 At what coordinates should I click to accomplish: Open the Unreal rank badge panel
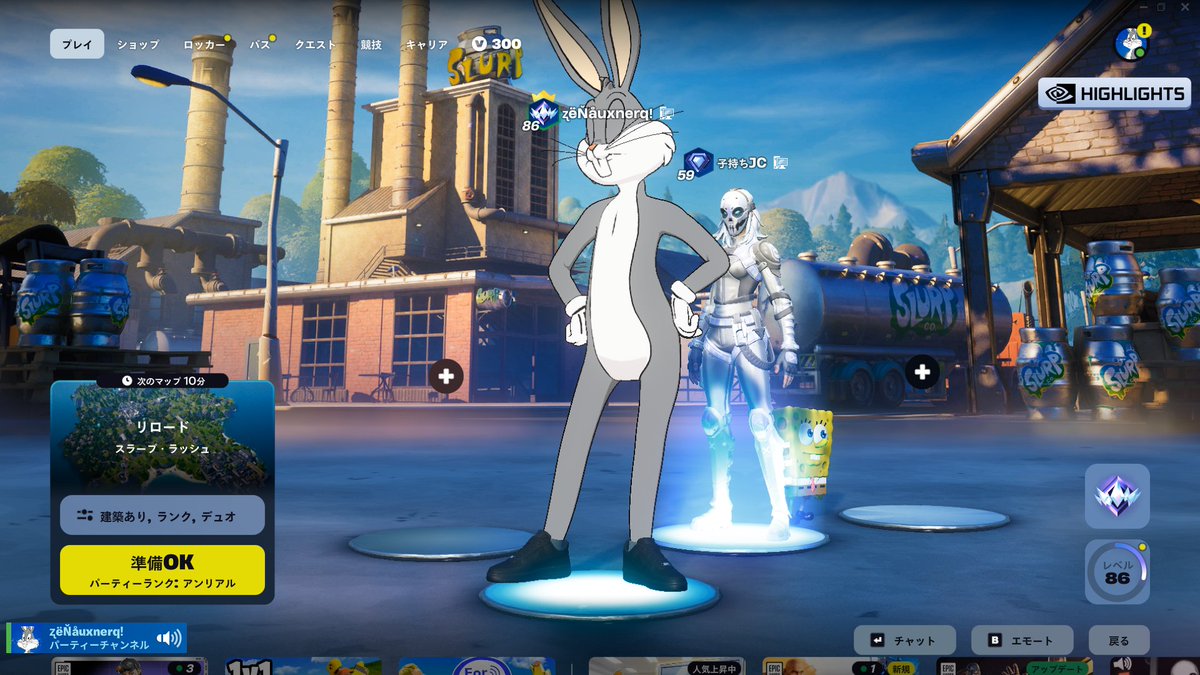(x=1117, y=496)
